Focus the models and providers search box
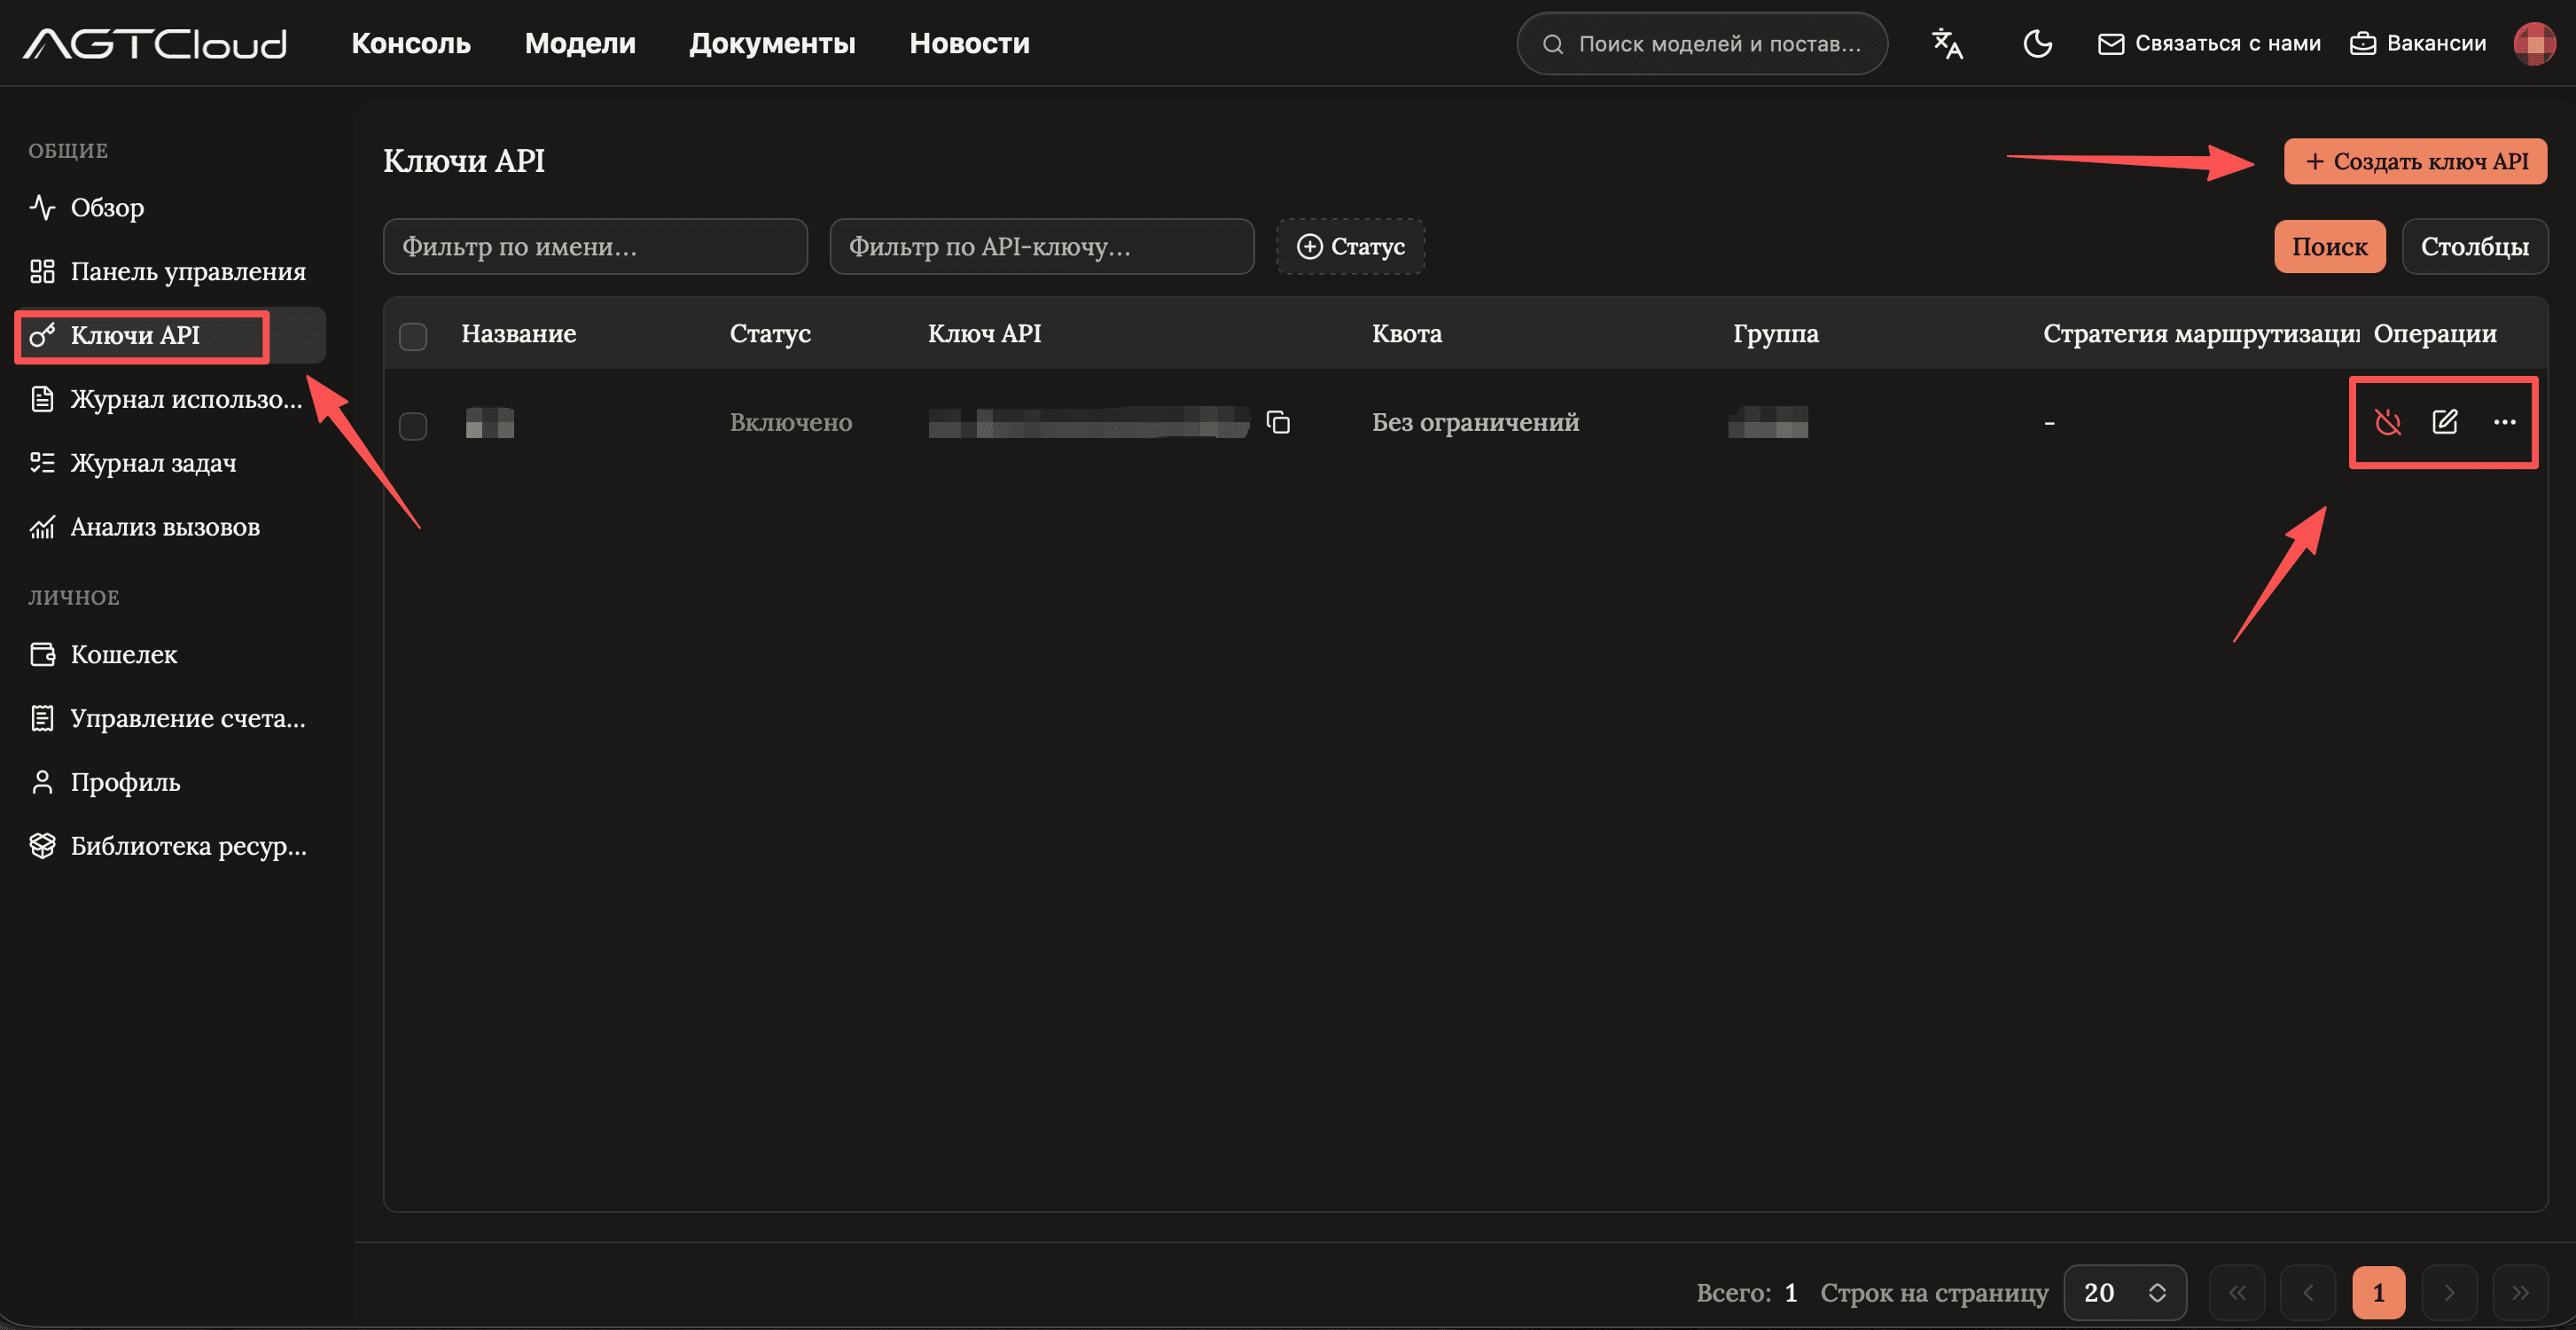This screenshot has width=2576, height=1330. coord(1702,44)
